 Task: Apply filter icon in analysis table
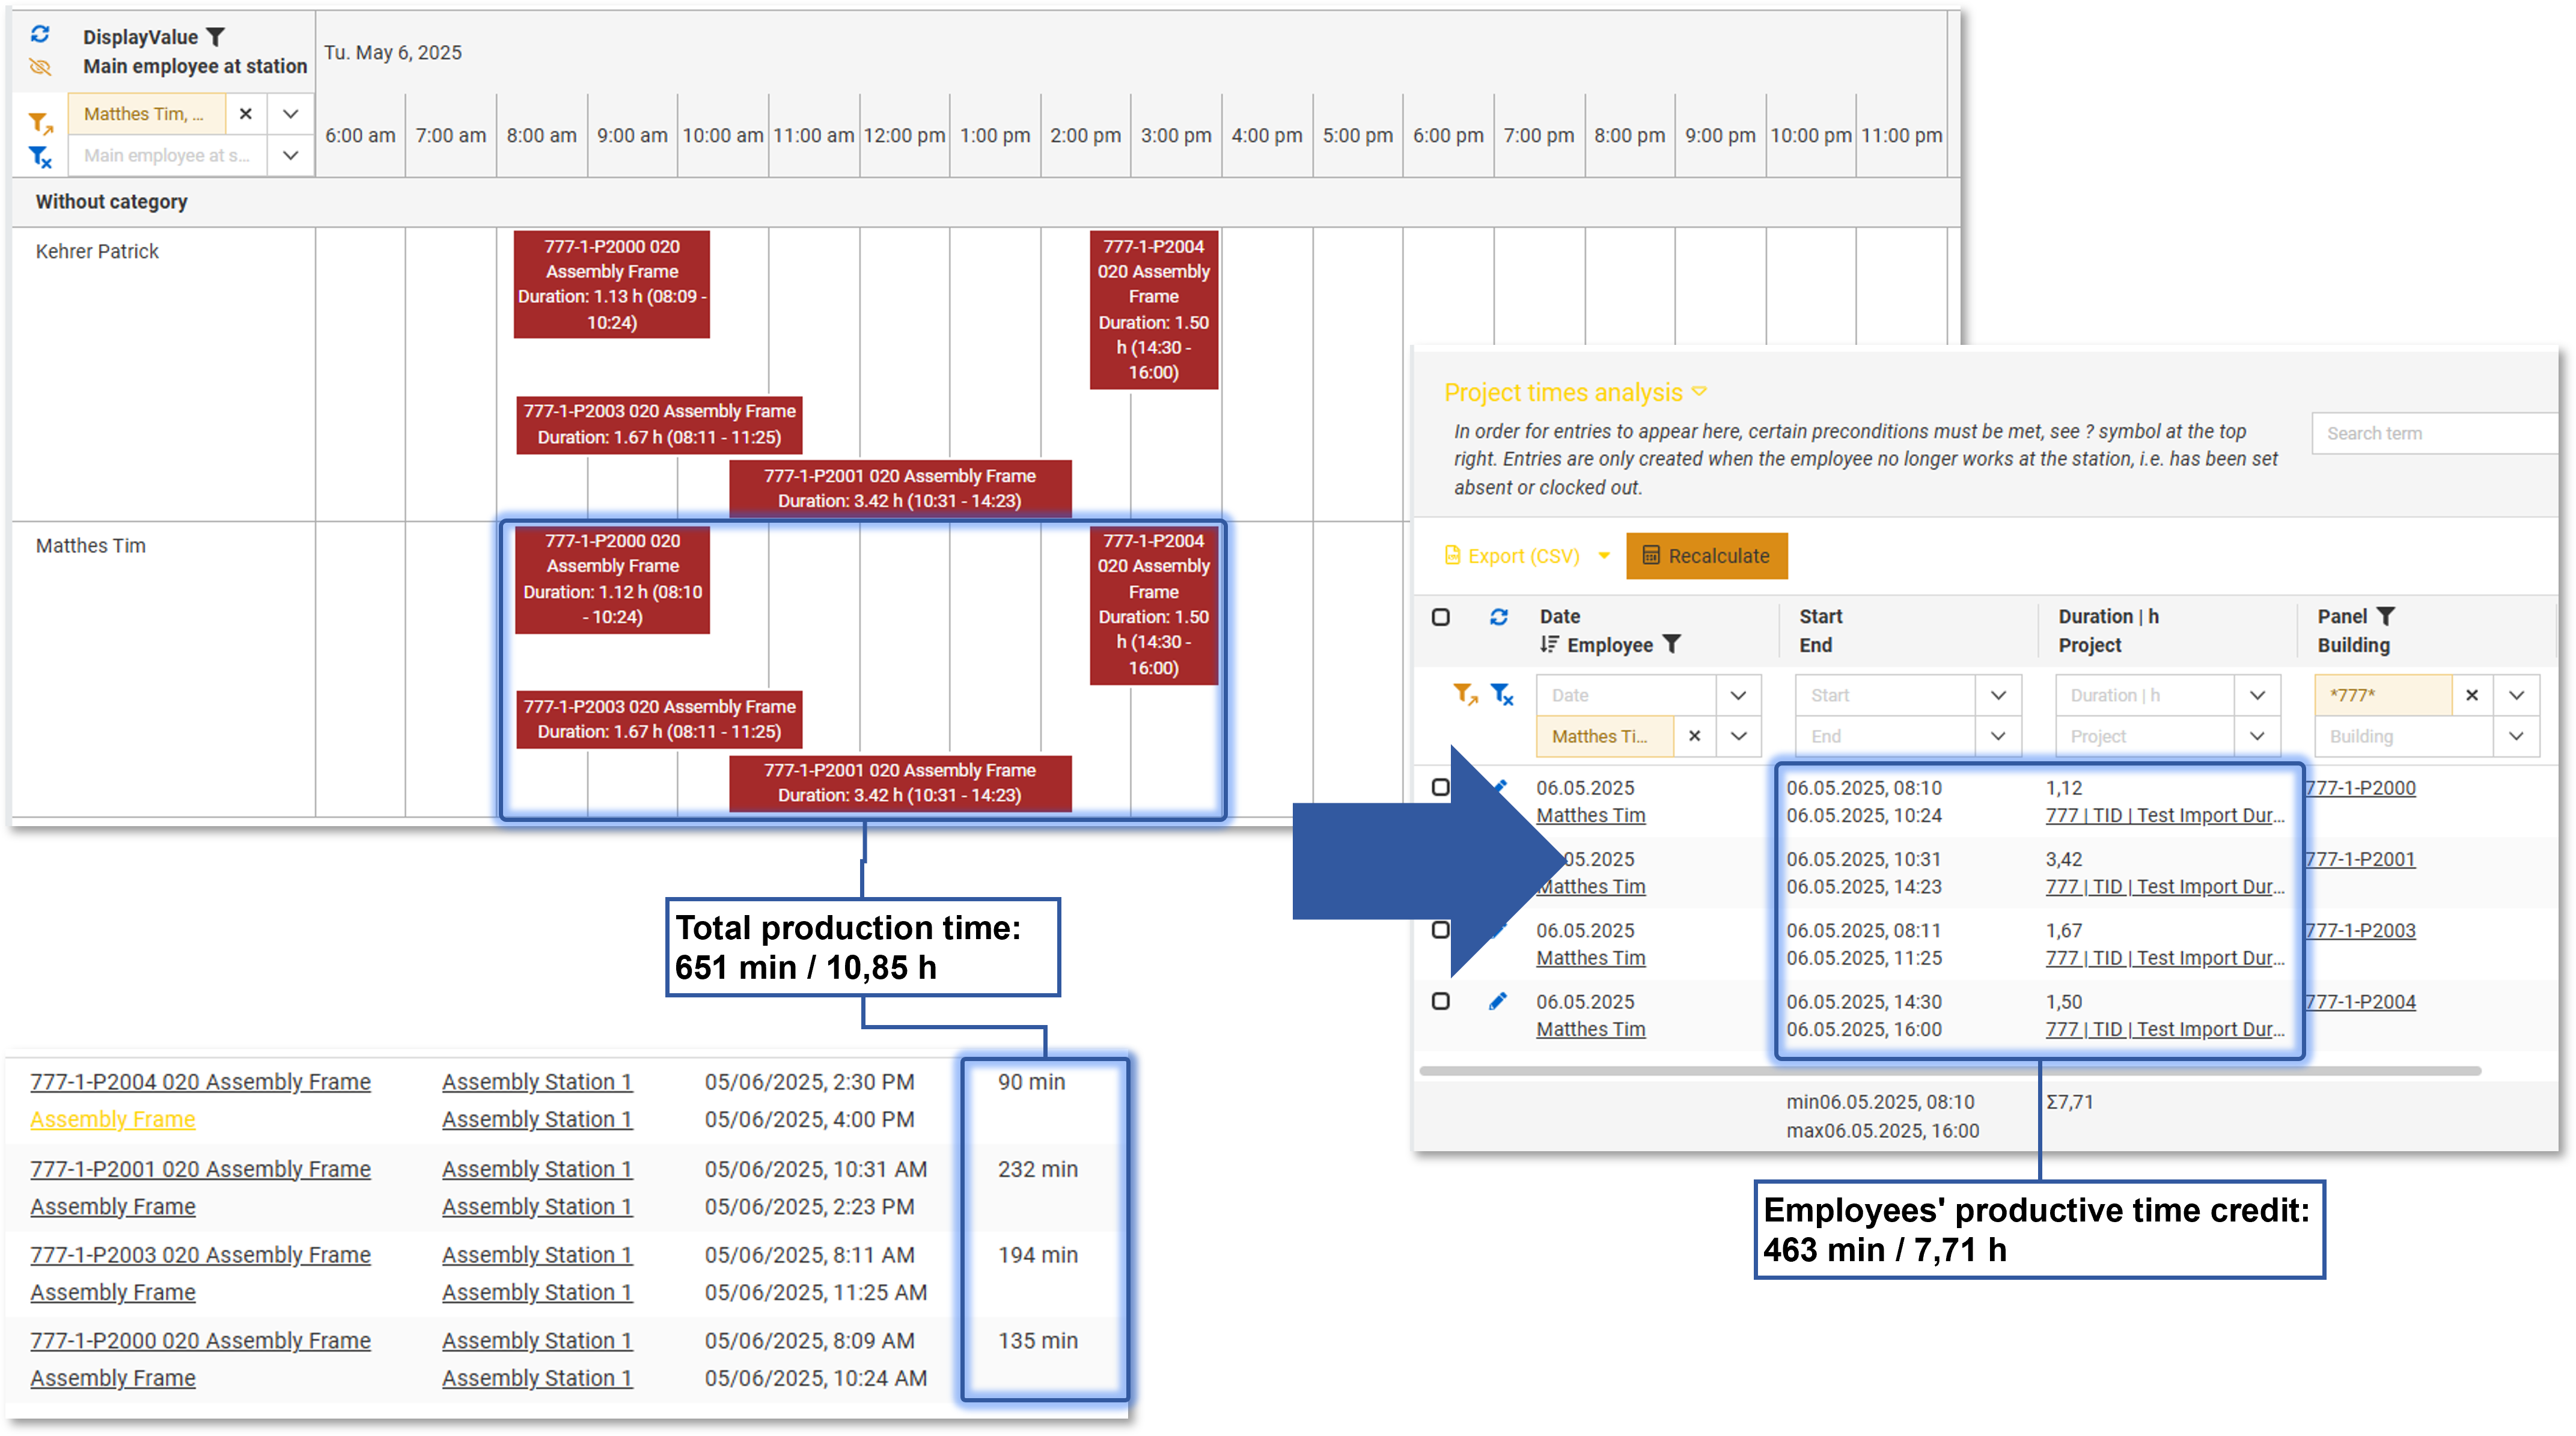point(1466,694)
